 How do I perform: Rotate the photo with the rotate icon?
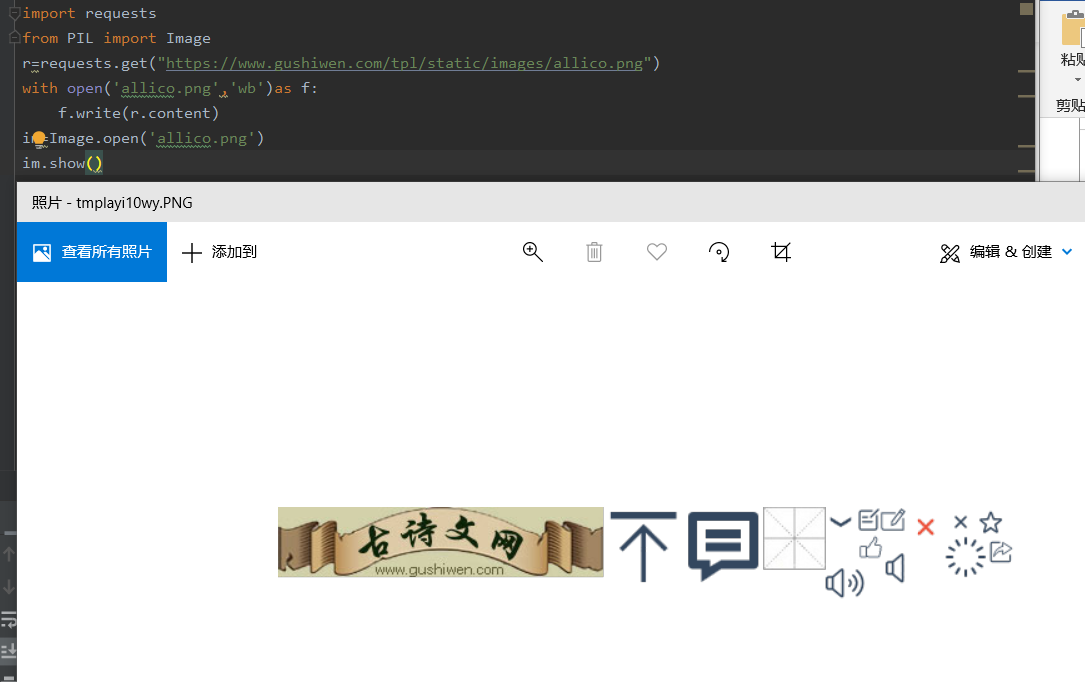click(x=719, y=252)
